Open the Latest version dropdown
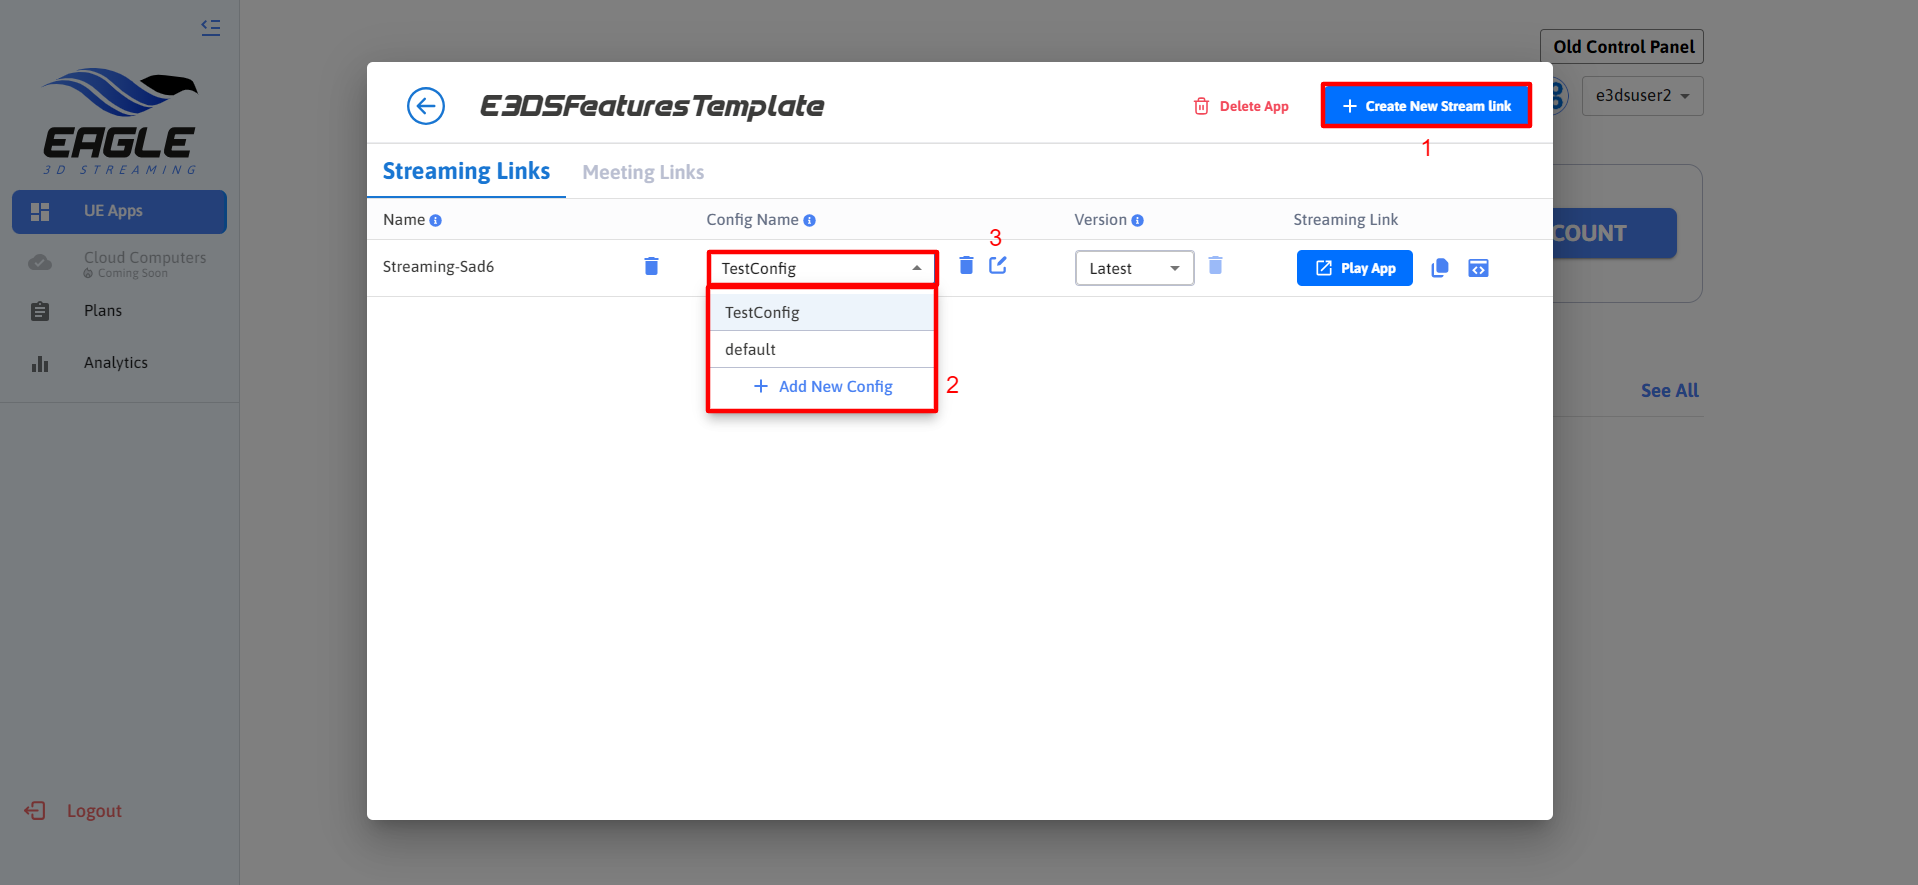 pos(1134,268)
